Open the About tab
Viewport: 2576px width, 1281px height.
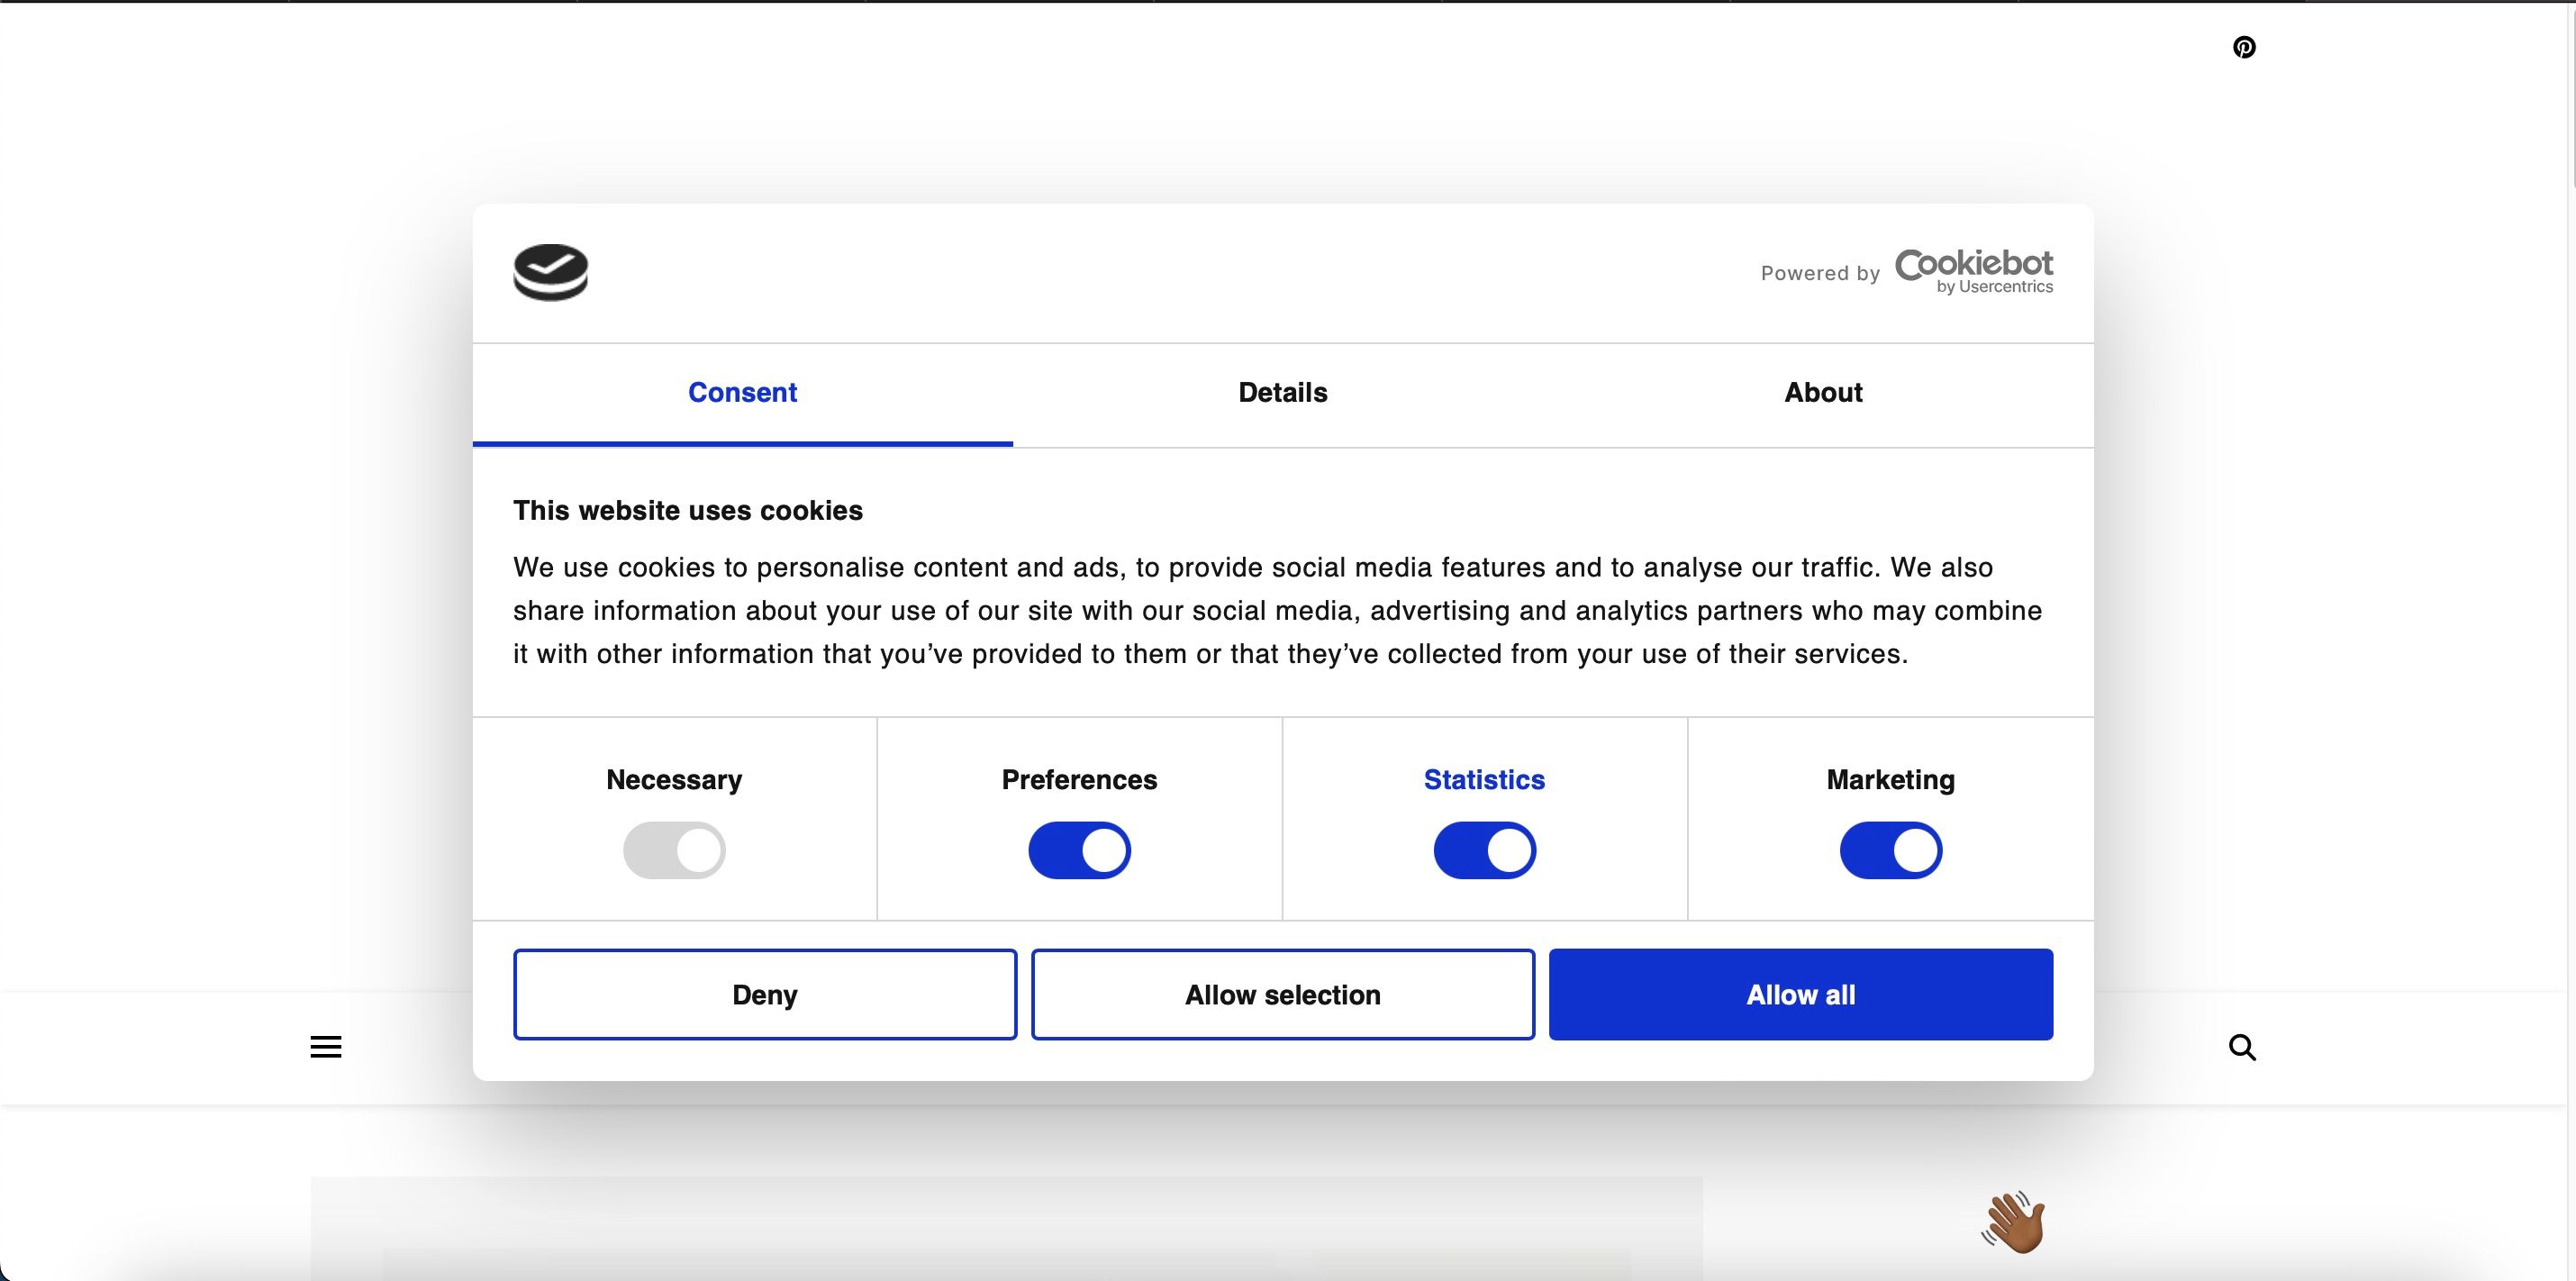click(1823, 393)
